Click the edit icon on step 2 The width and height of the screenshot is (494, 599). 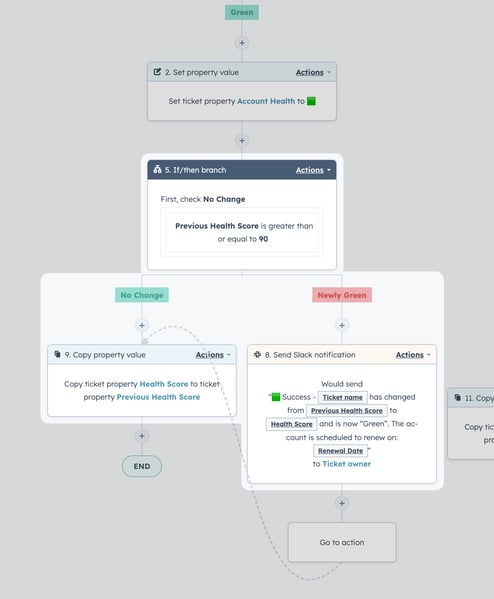[x=157, y=72]
